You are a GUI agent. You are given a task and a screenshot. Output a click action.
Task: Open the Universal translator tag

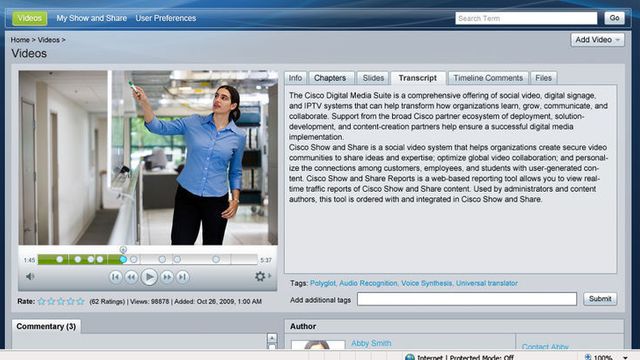(x=487, y=283)
